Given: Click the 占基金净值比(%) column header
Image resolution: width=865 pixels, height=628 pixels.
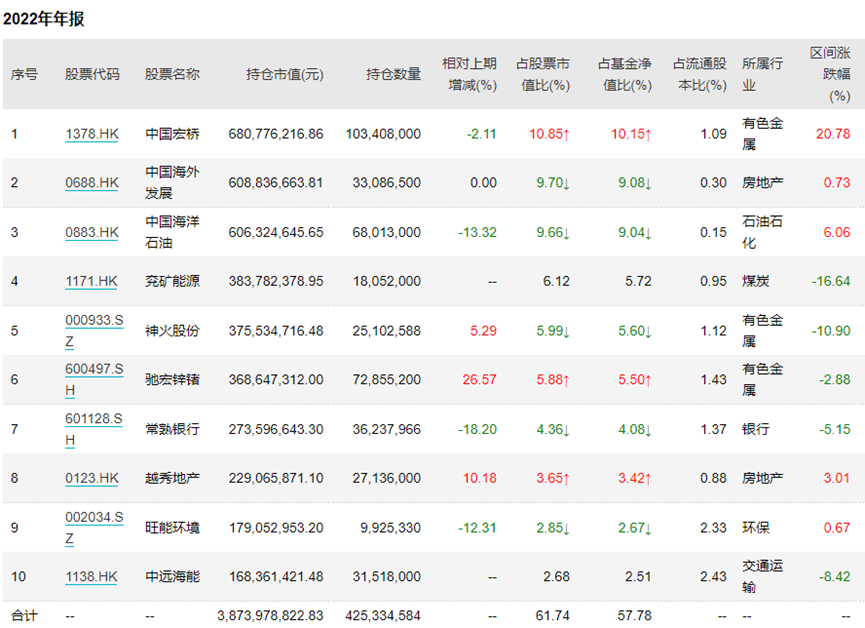Looking at the screenshot, I should (x=624, y=74).
